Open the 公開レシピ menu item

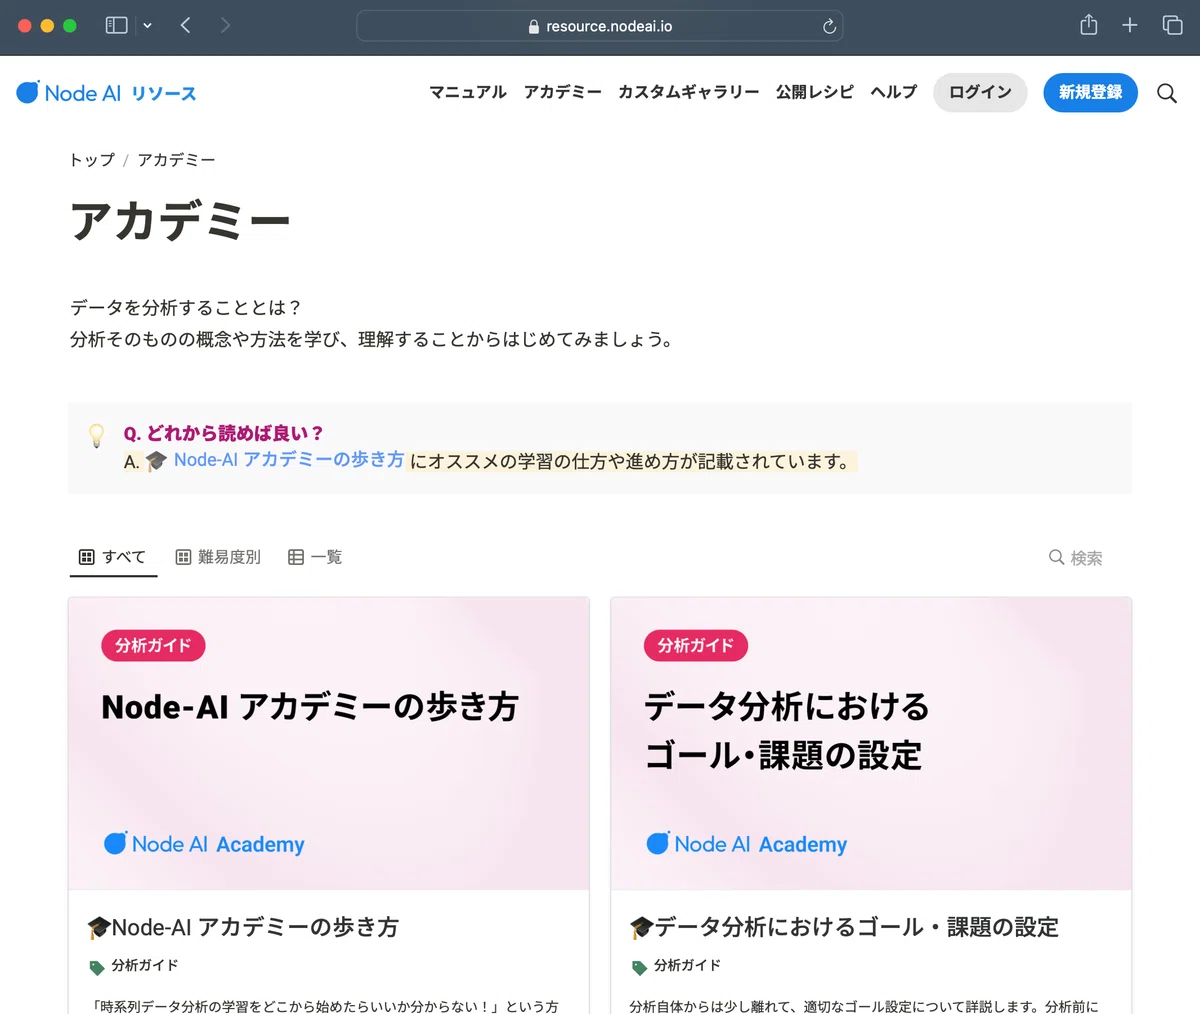[815, 92]
